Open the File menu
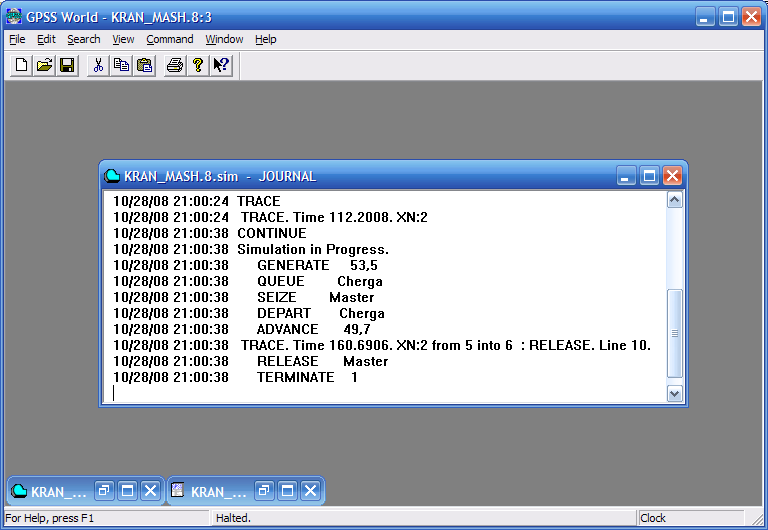 (x=17, y=39)
